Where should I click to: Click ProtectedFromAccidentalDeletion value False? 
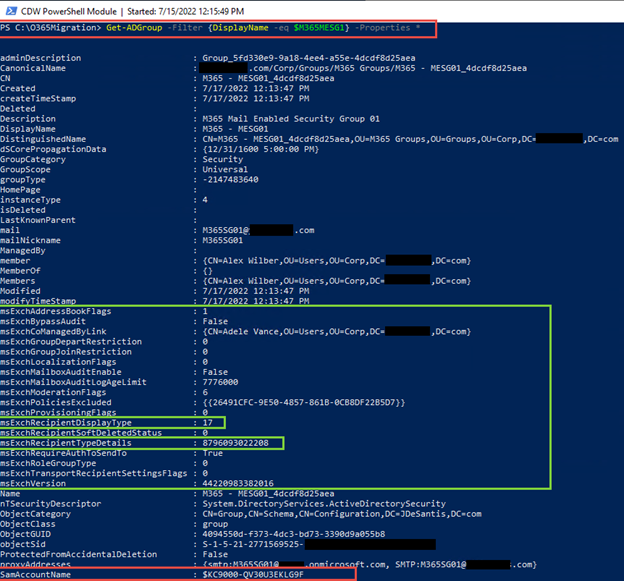pos(215,555)
